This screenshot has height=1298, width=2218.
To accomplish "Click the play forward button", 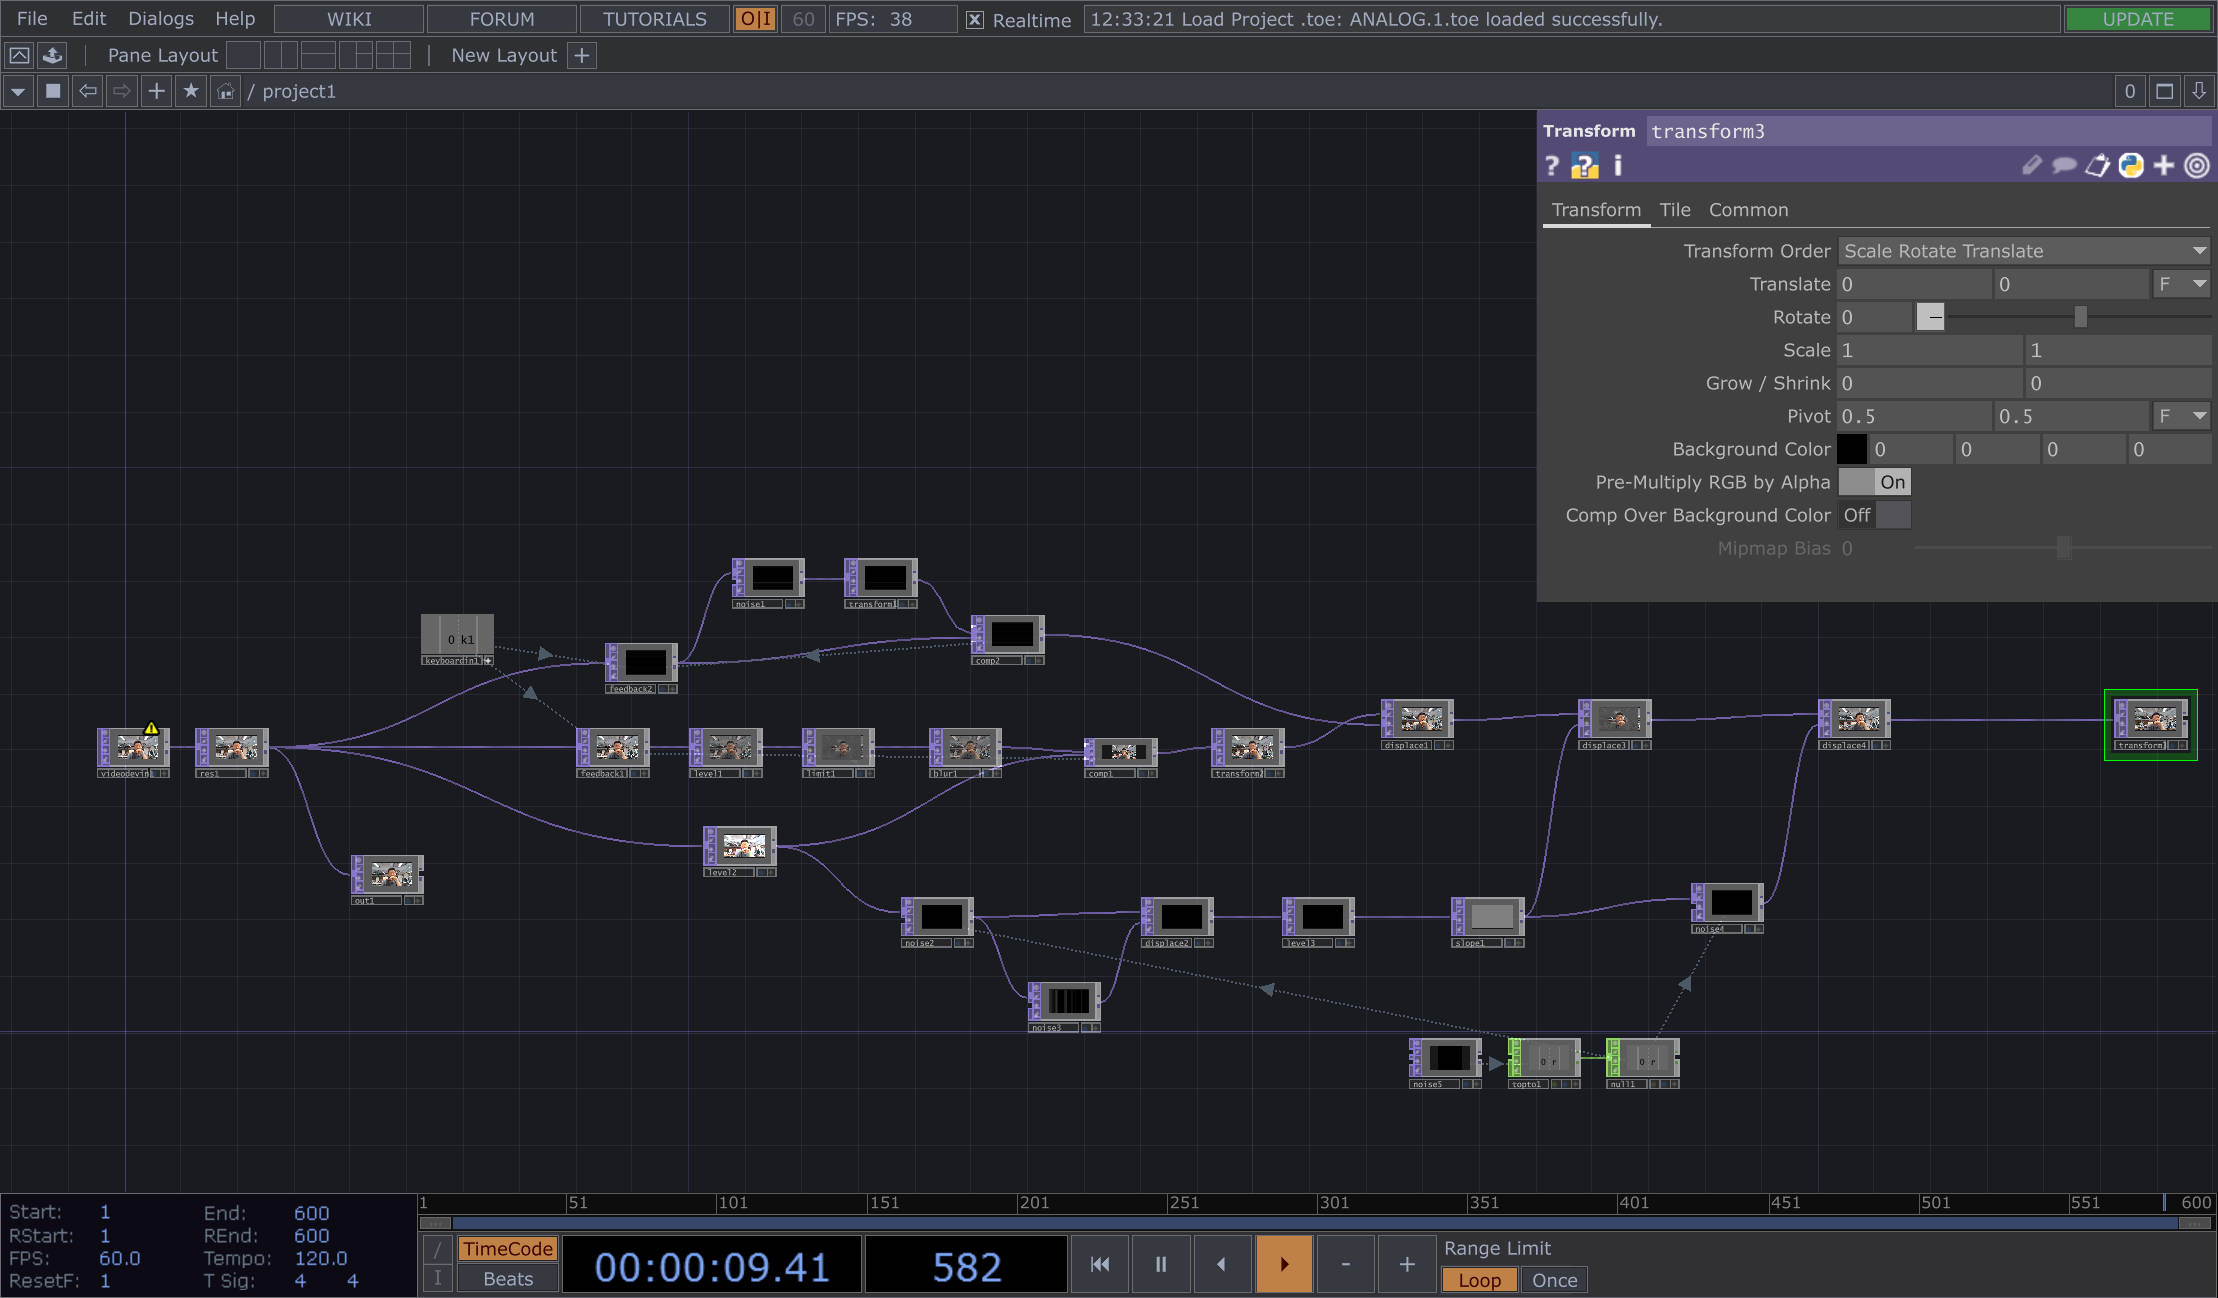I will 1284,1264.
